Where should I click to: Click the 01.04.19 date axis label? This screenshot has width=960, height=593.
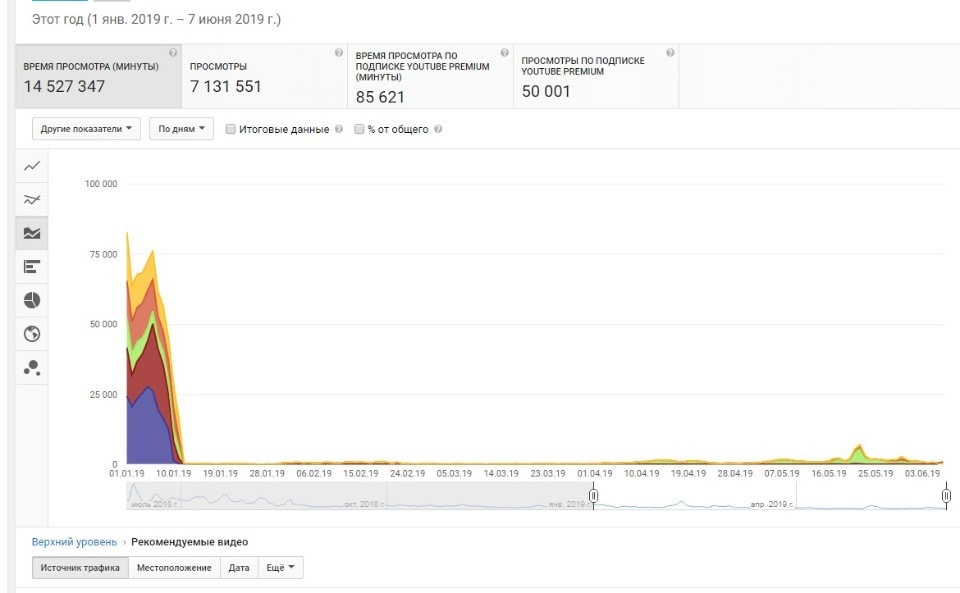(594, 473)
